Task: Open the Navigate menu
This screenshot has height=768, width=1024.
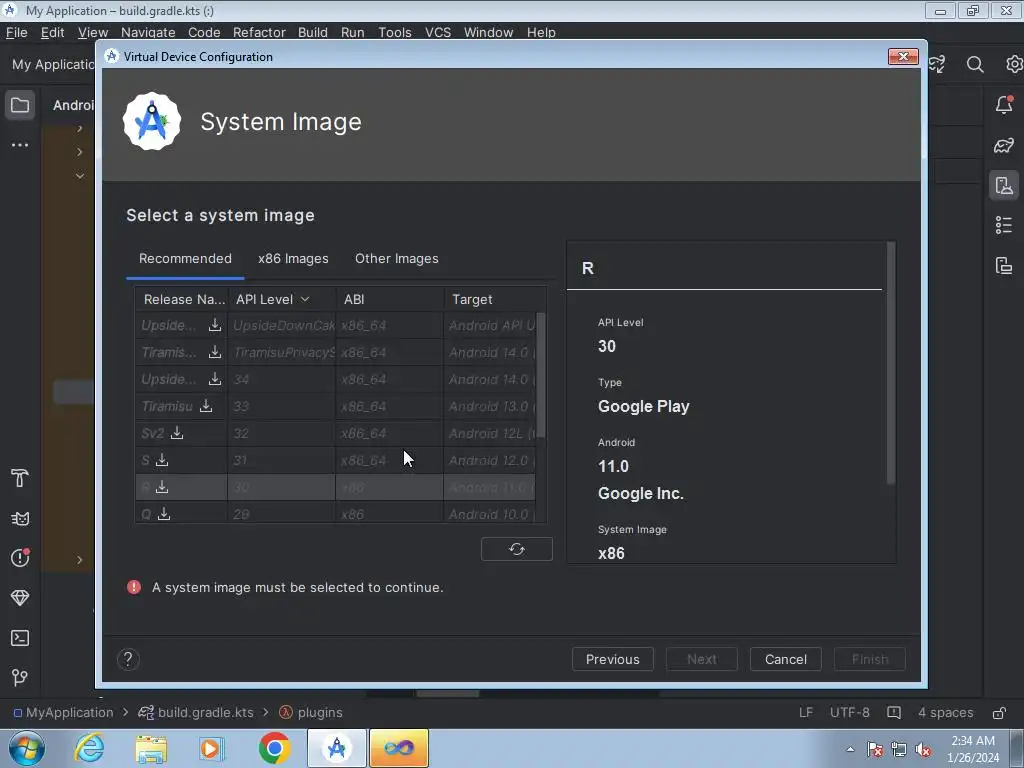Action: pyautogui.click(x=148, y=32)
